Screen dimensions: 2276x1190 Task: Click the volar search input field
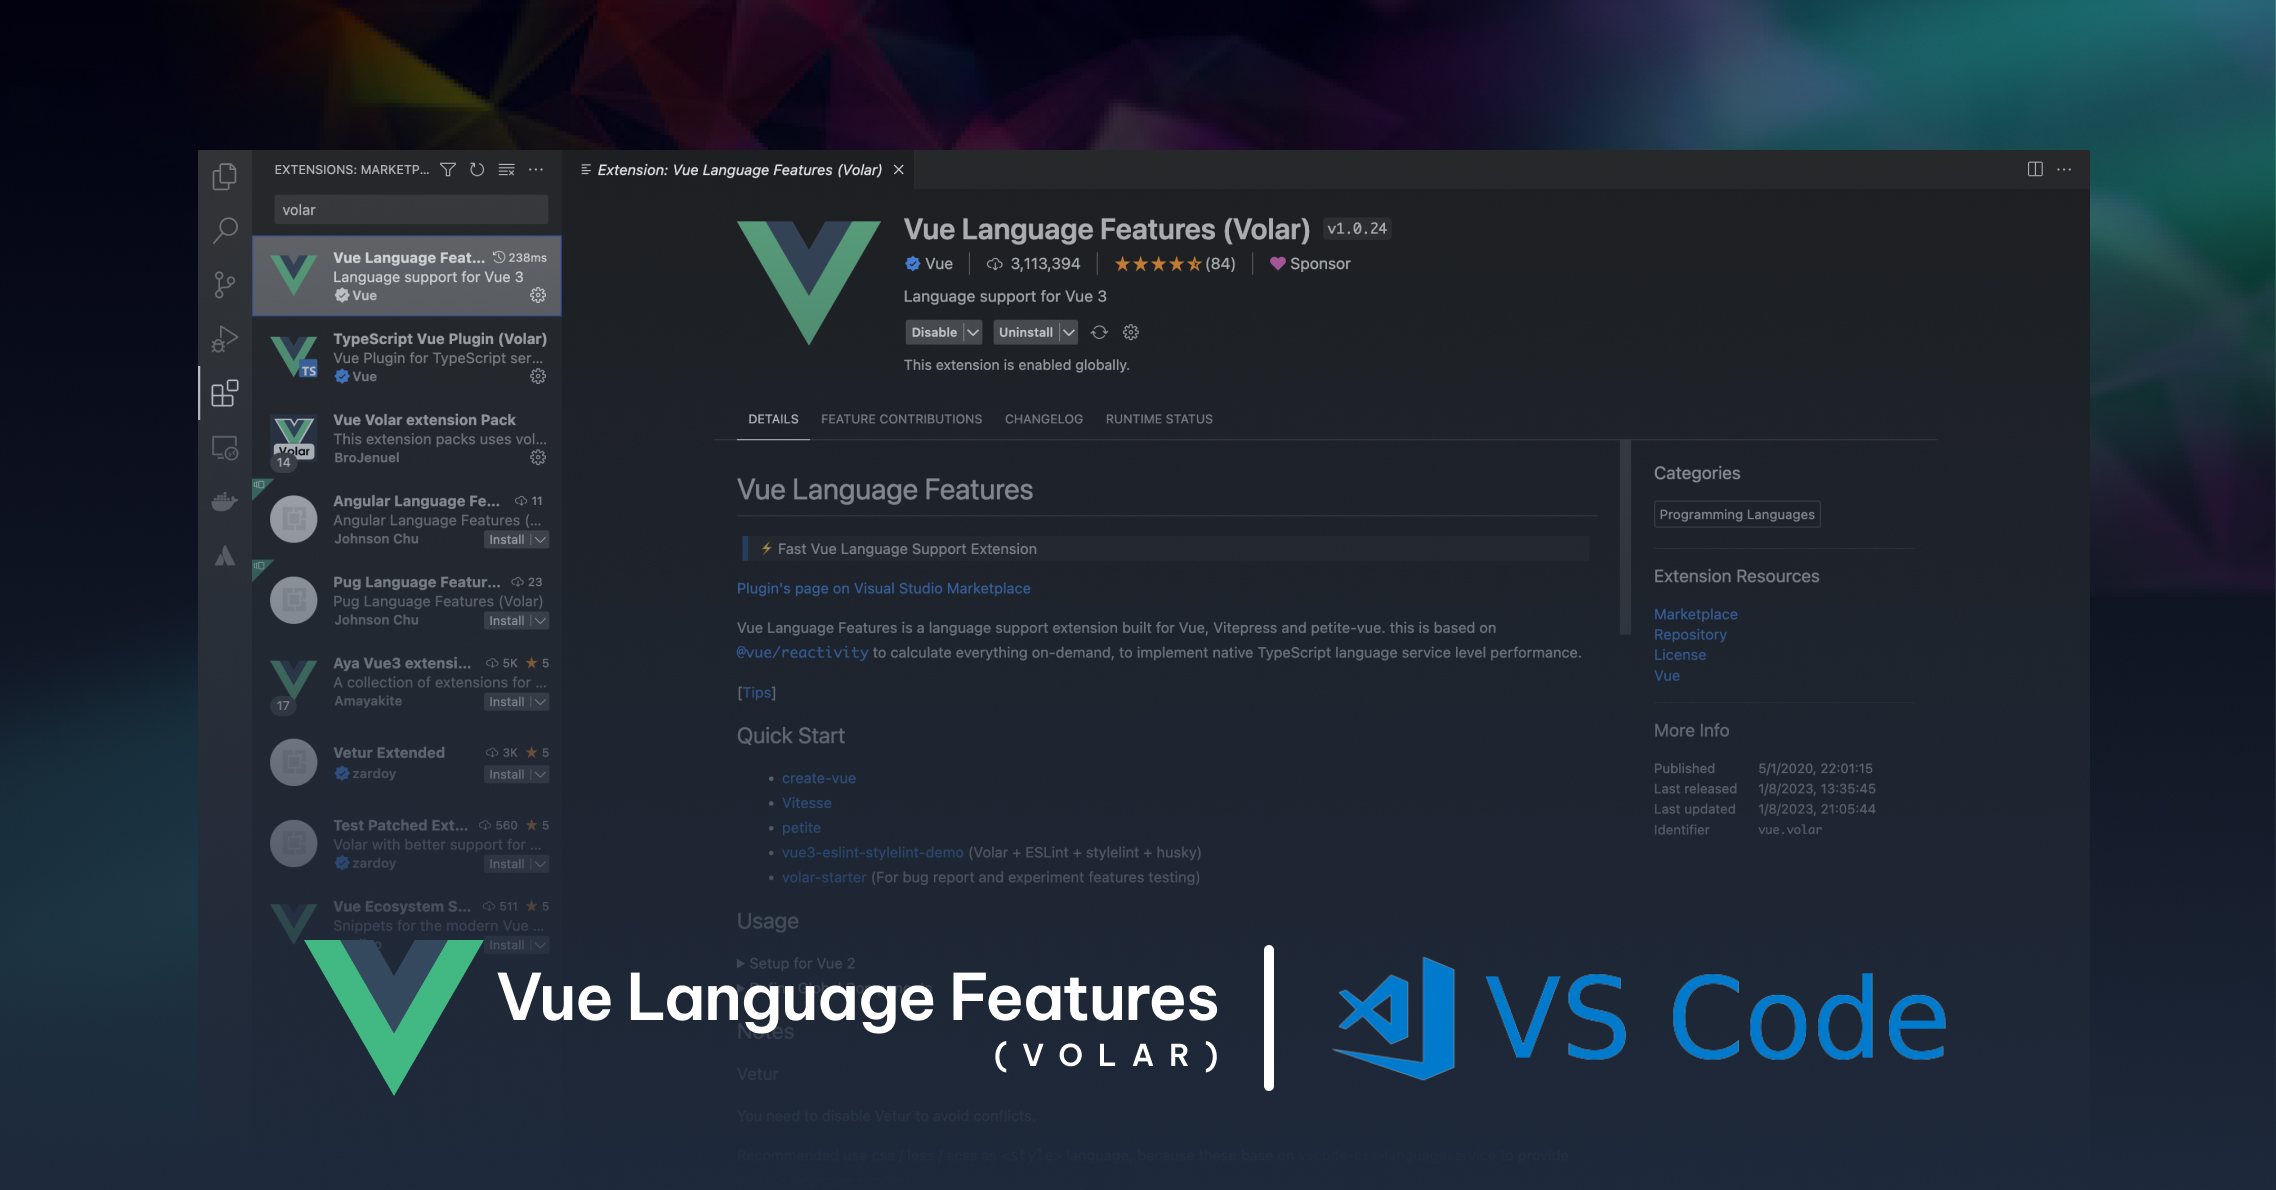coord(406,209)
